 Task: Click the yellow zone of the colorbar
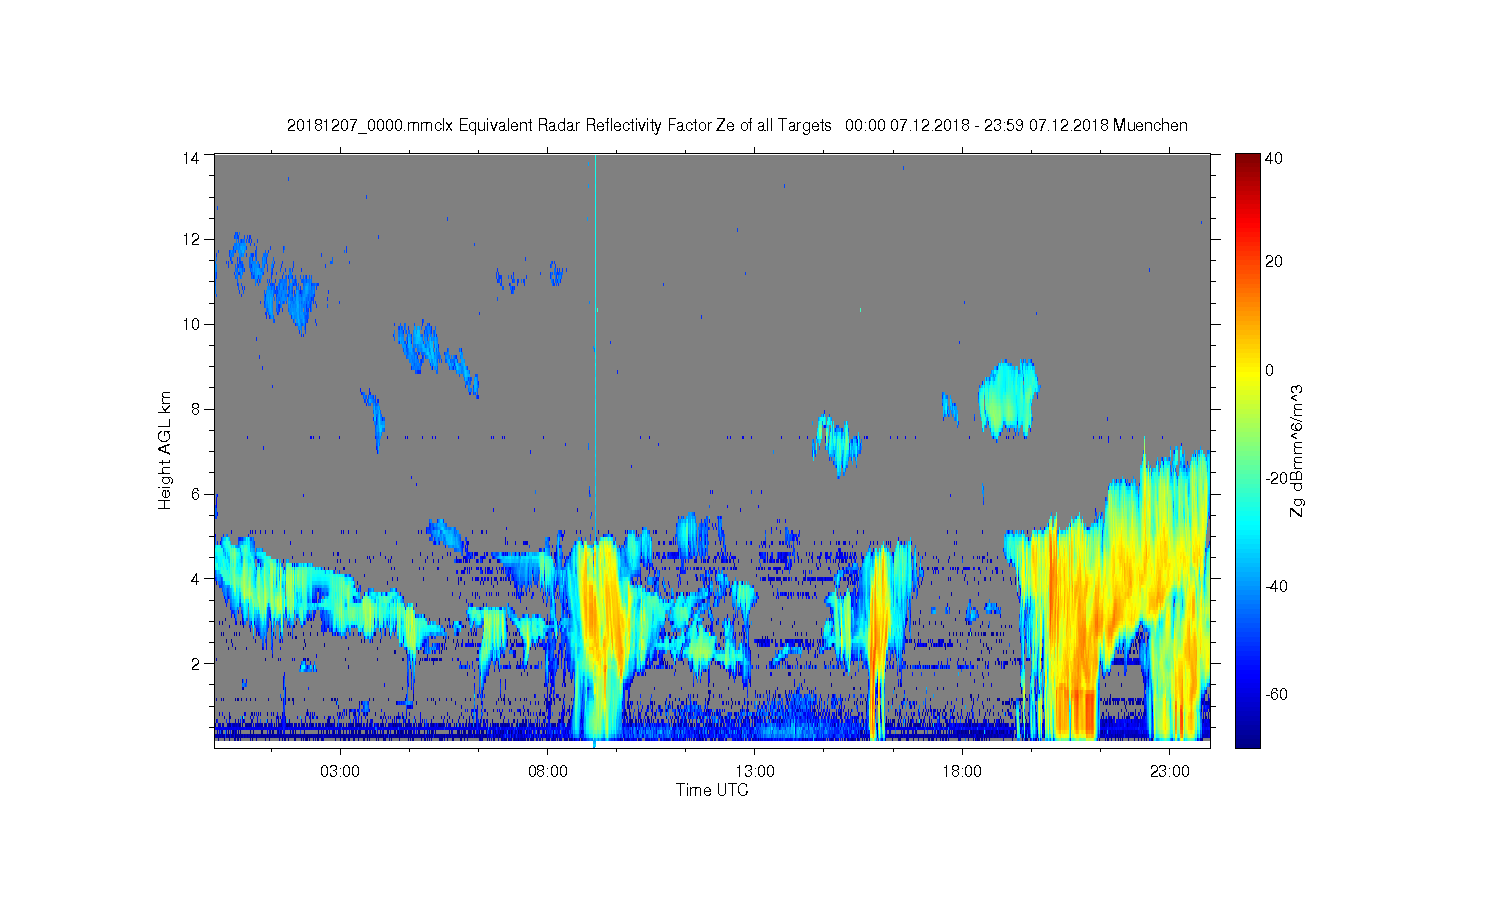coord(1246,372)
